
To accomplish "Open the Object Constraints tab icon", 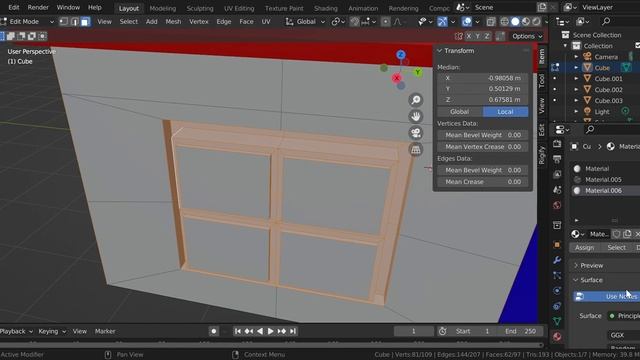I will click(x=557, y=306).
